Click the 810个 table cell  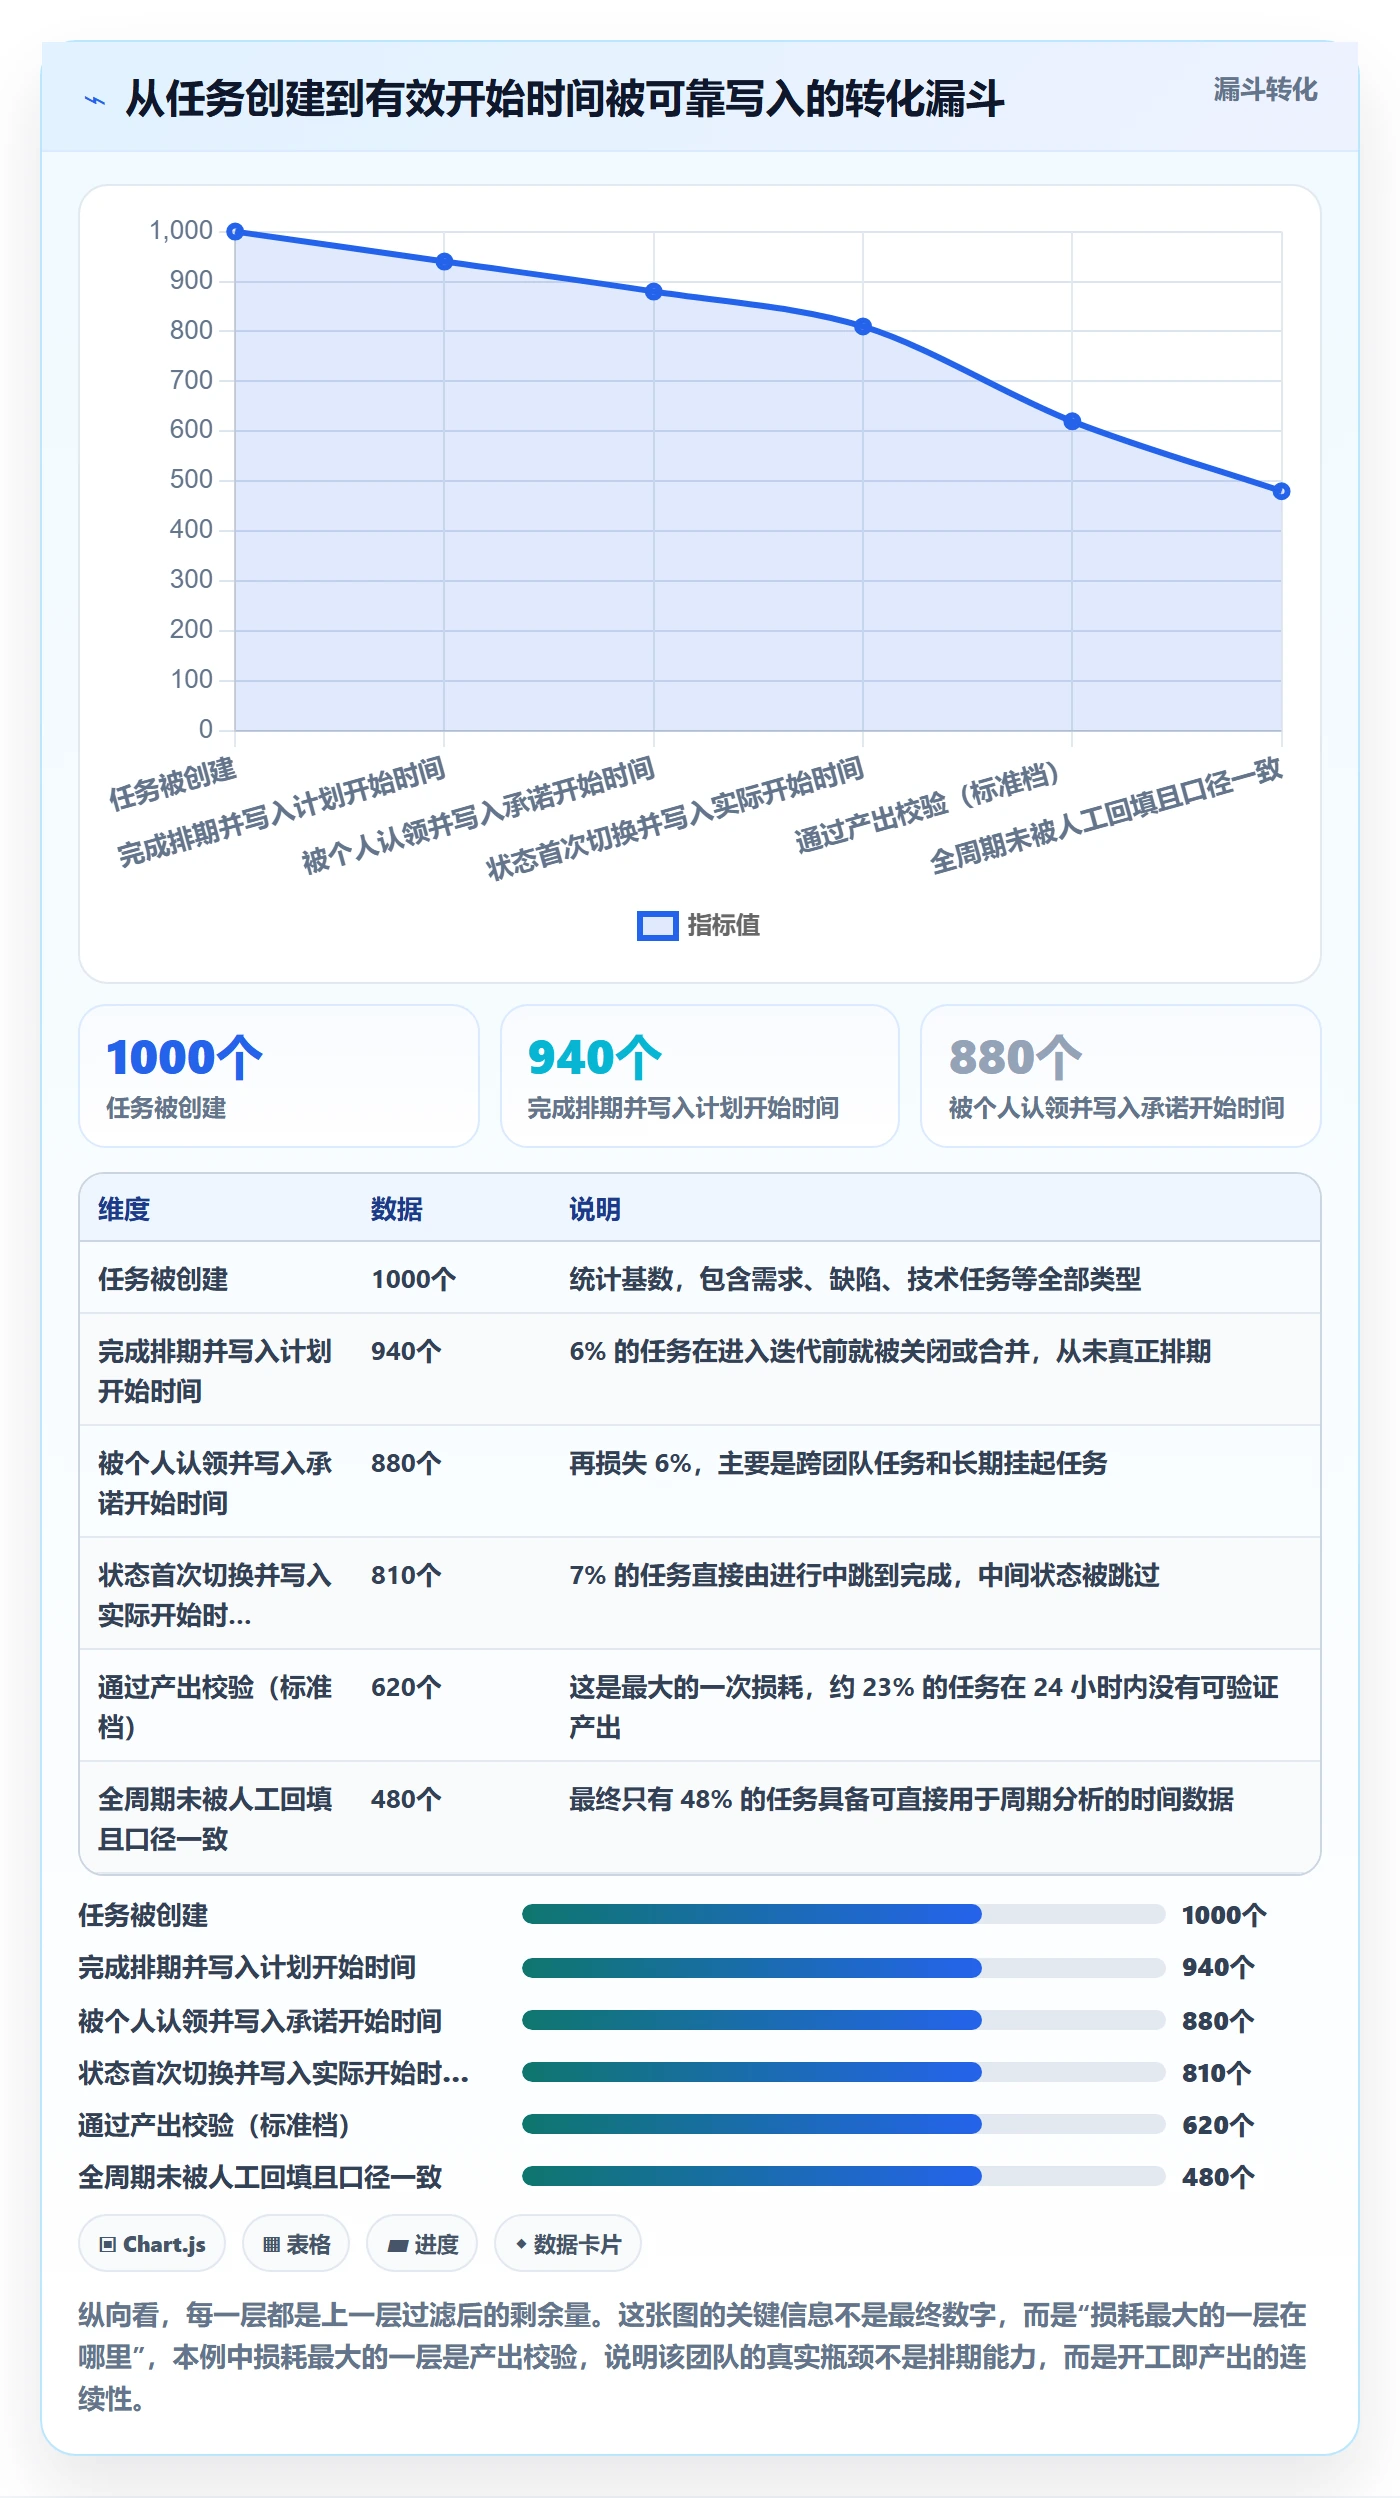pyautogui.click(x=406, y=1575)
